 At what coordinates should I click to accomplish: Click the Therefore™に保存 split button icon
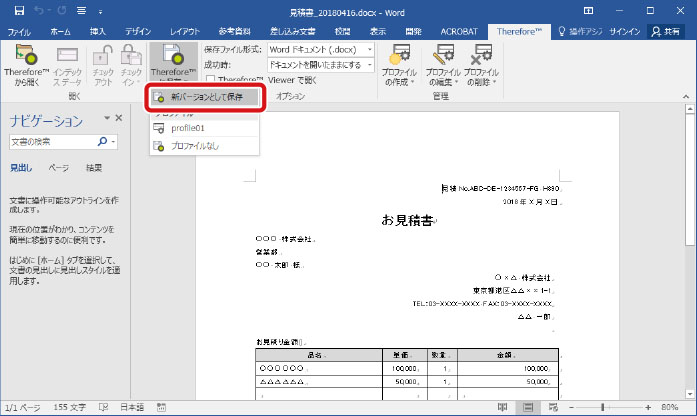pyautogui.click(x=172, y=56)
